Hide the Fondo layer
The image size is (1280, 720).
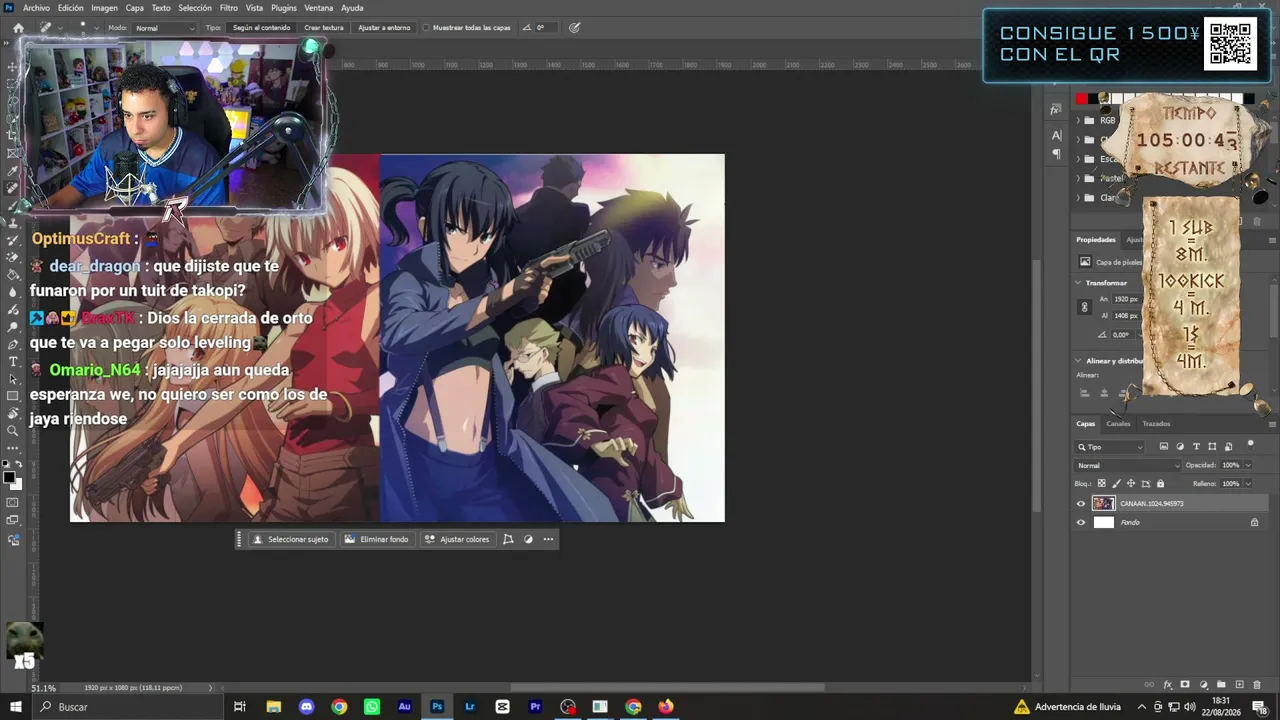(1080, 522)
